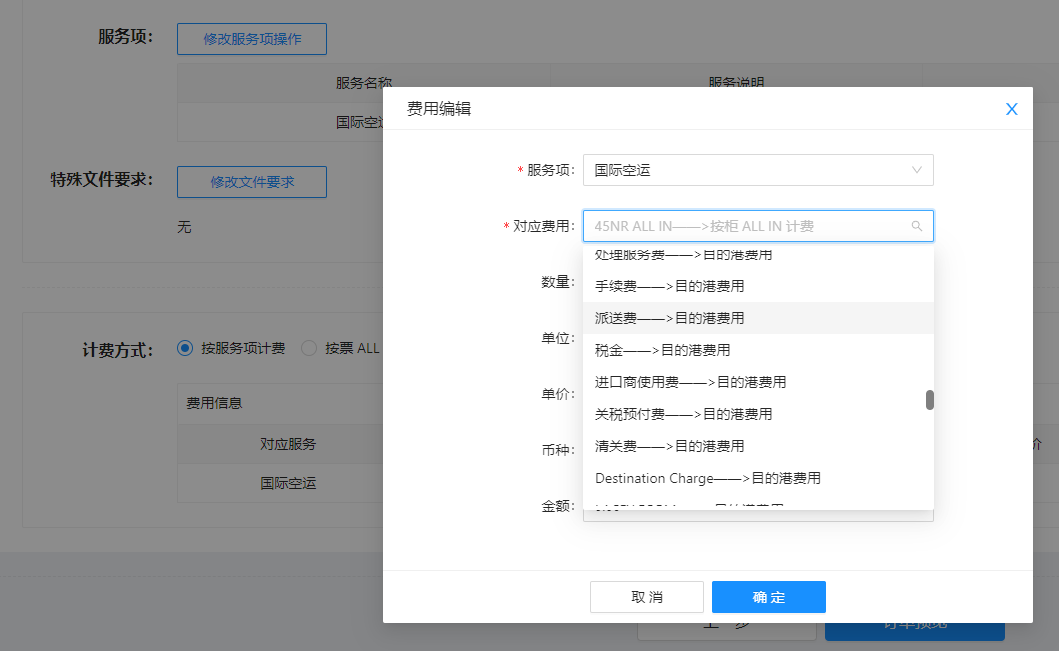Screen dimensions: 1059x651
Task: Confirm with the 确定 button
Action: pyautogui.click(x=768, y=597)
